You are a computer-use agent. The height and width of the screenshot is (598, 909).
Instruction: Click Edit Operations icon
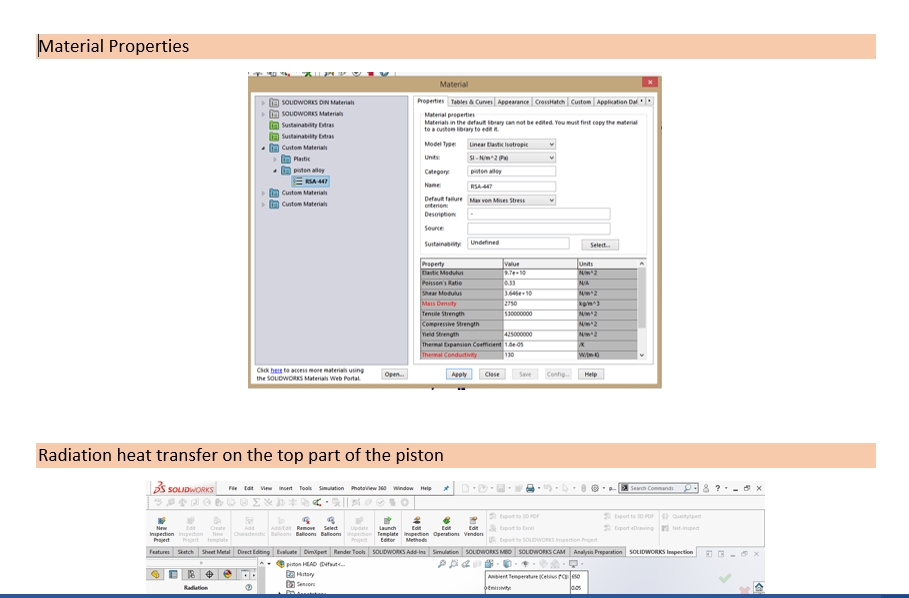[x=446, y=521]
